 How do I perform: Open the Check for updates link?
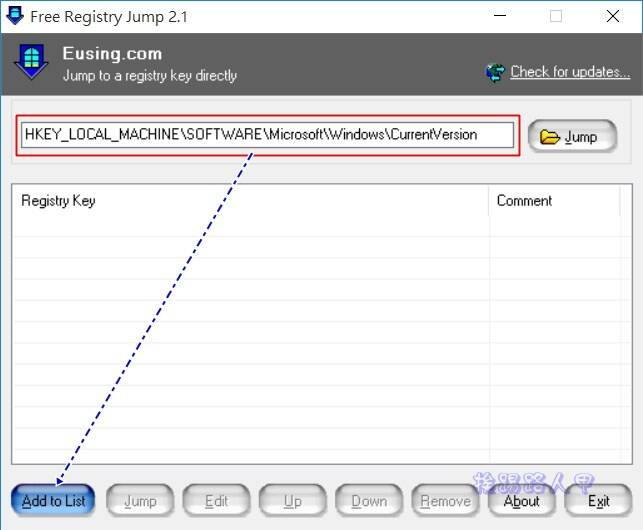[570, 72]
